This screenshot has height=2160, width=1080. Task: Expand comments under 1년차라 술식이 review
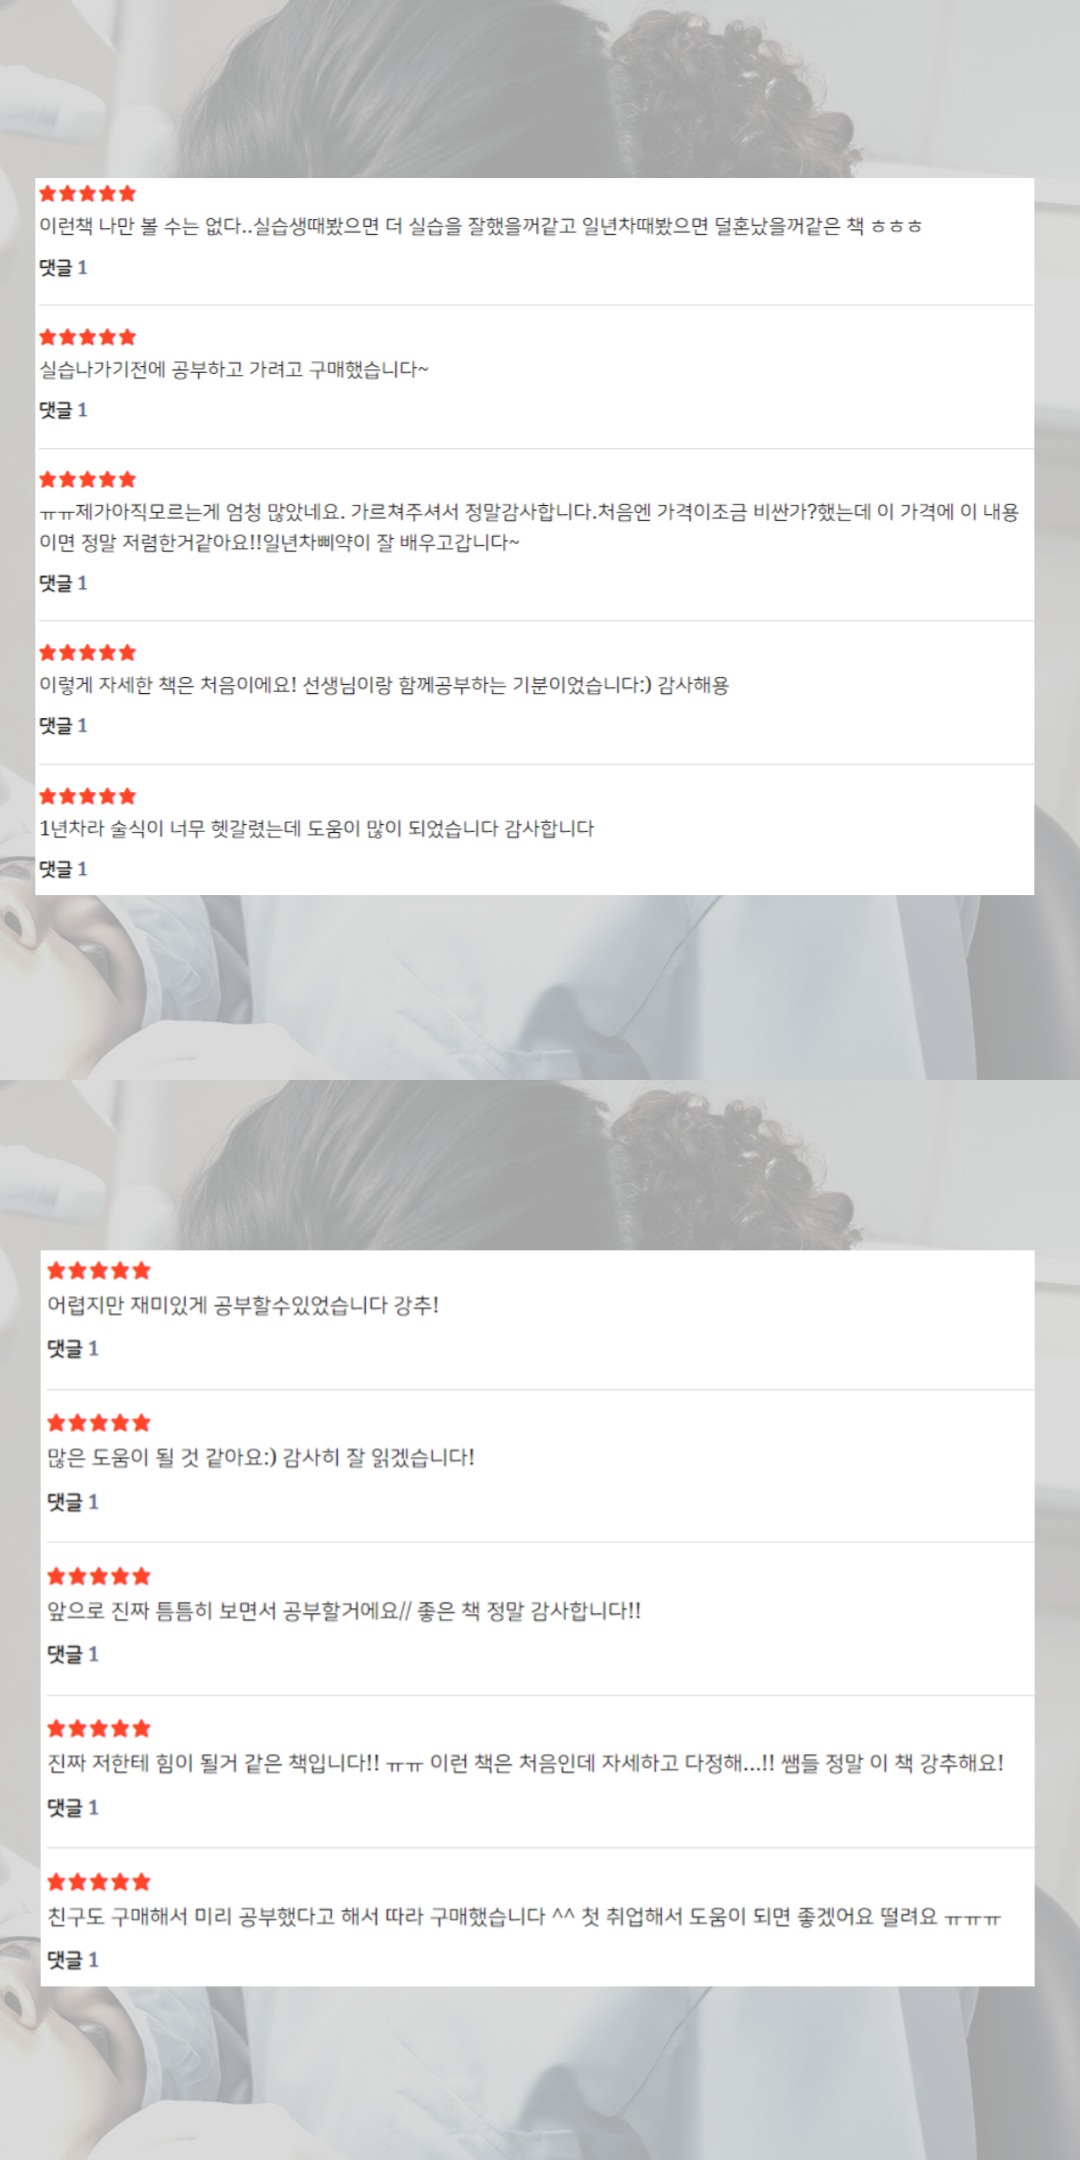pyautogui.click(x=63, y=869)
